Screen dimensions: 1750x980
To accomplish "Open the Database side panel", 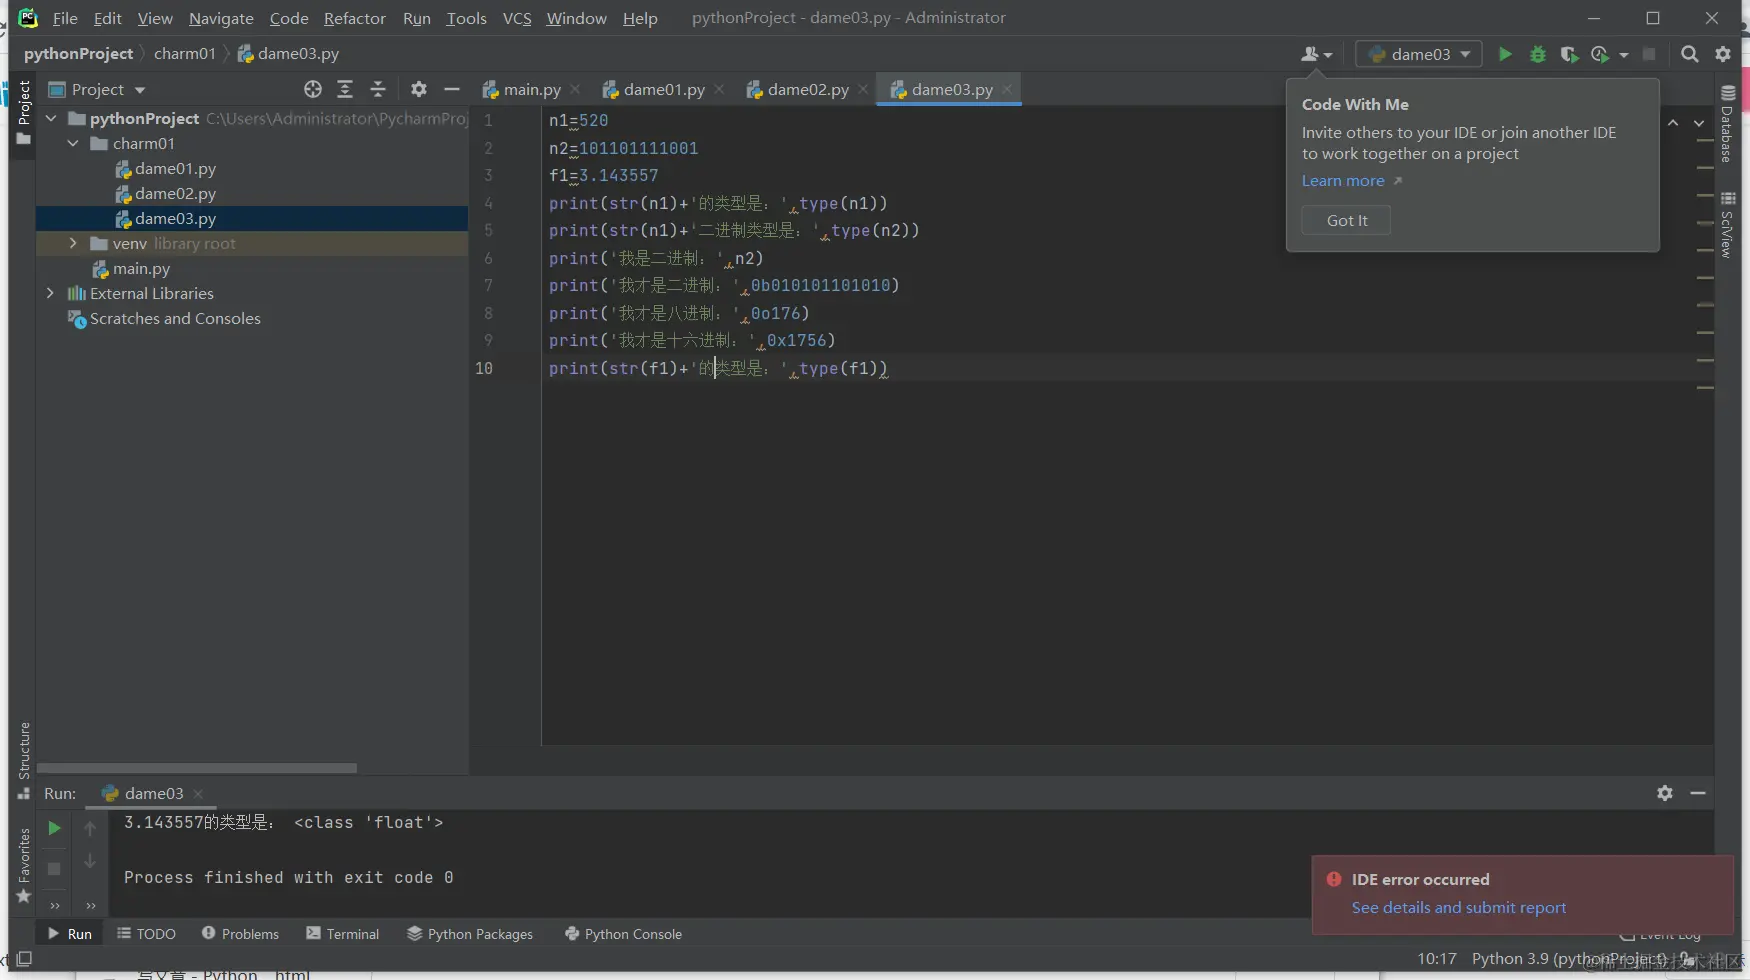I will [x=1727, y=124].
